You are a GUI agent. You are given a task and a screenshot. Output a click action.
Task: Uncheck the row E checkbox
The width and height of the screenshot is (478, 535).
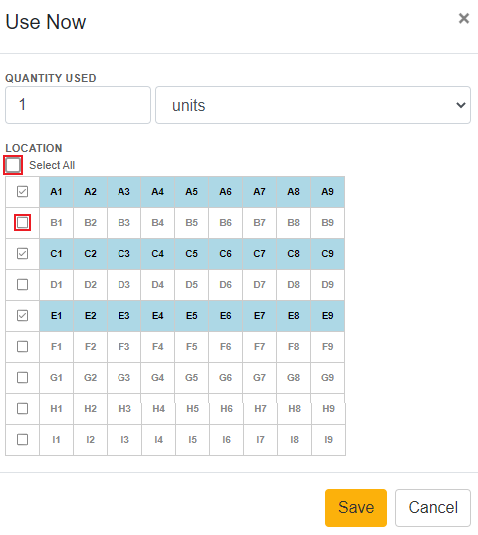pyautogui.click(x=23, y=316)
